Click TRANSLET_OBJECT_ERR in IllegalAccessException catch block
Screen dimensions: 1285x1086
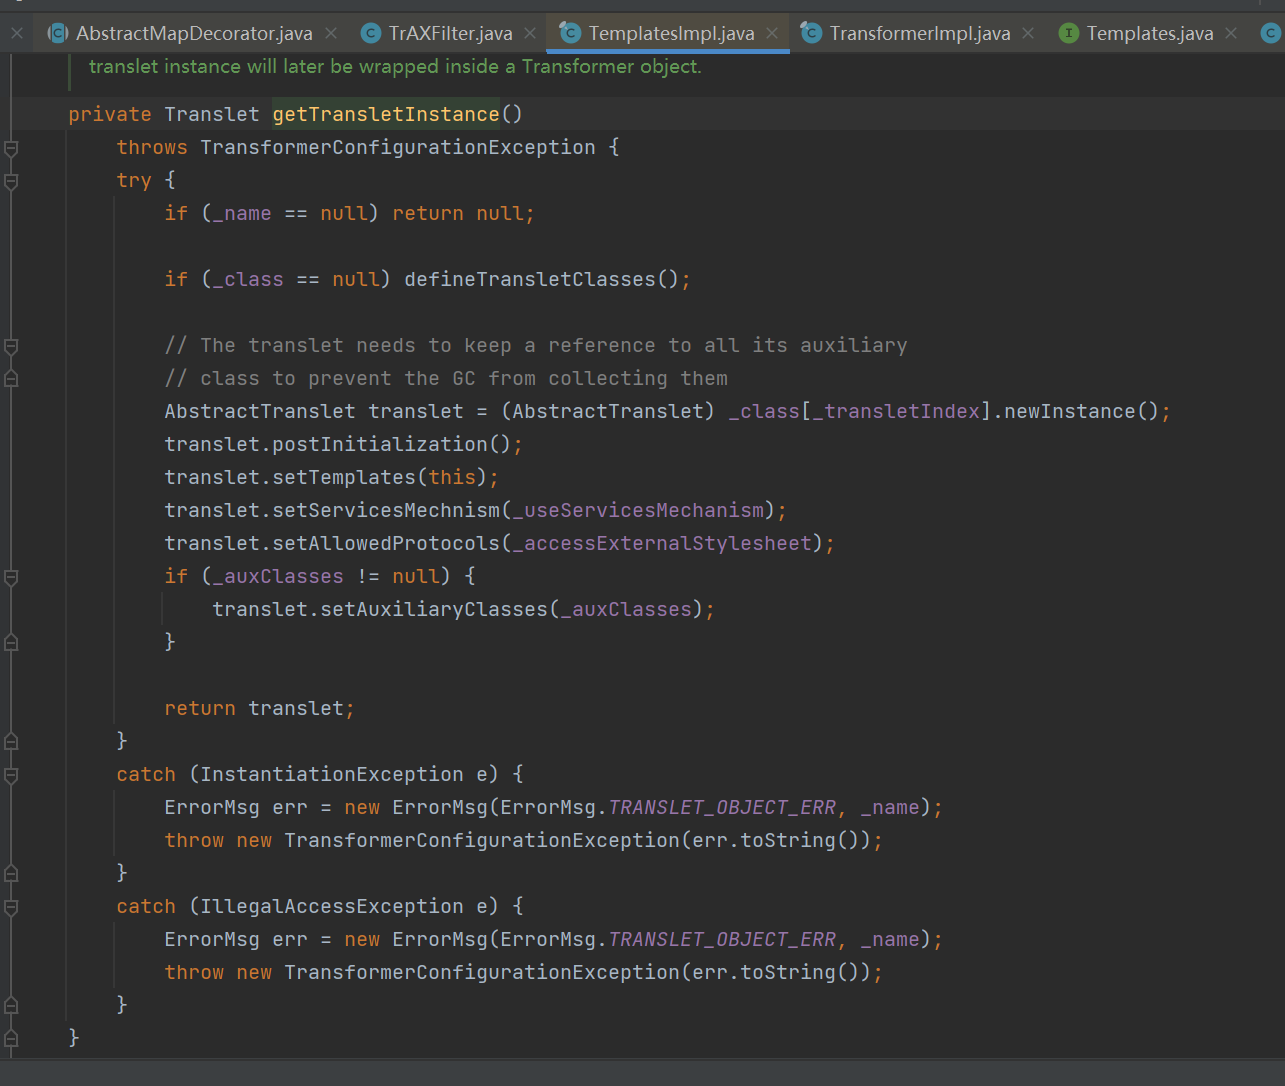point(722,939)
